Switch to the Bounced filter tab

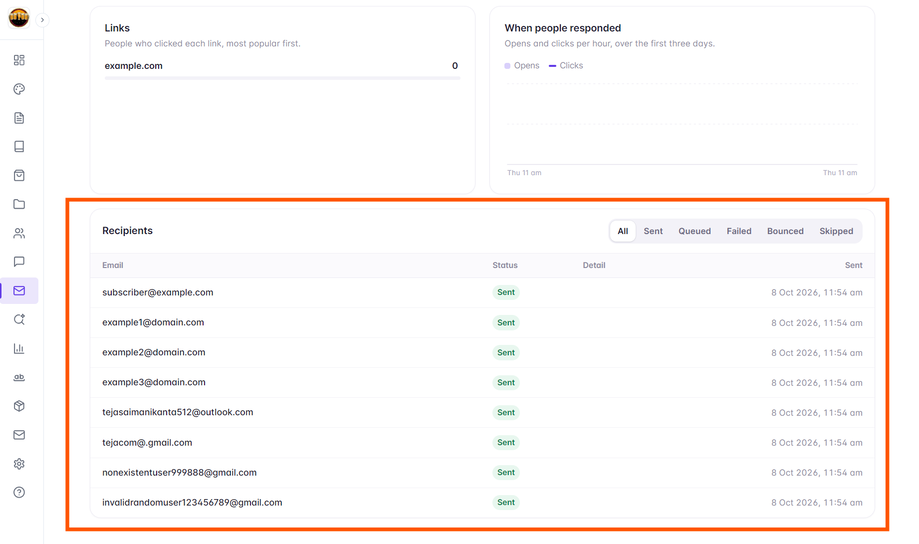tap(785, 231)
